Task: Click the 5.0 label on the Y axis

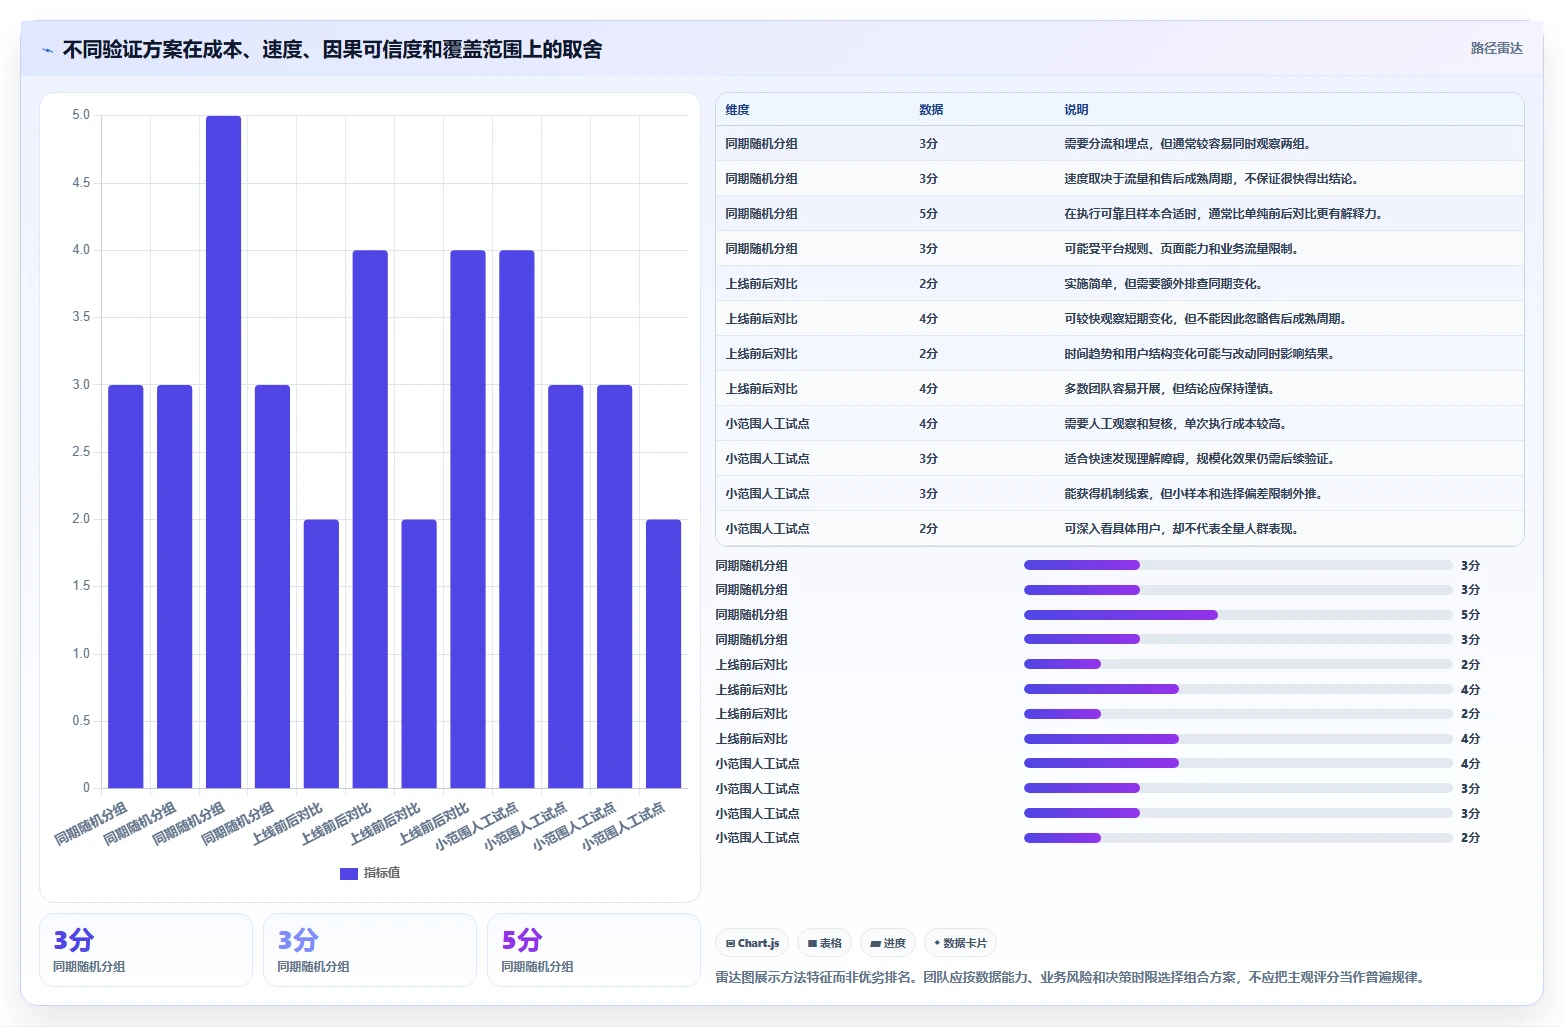Action: point(81,115)
